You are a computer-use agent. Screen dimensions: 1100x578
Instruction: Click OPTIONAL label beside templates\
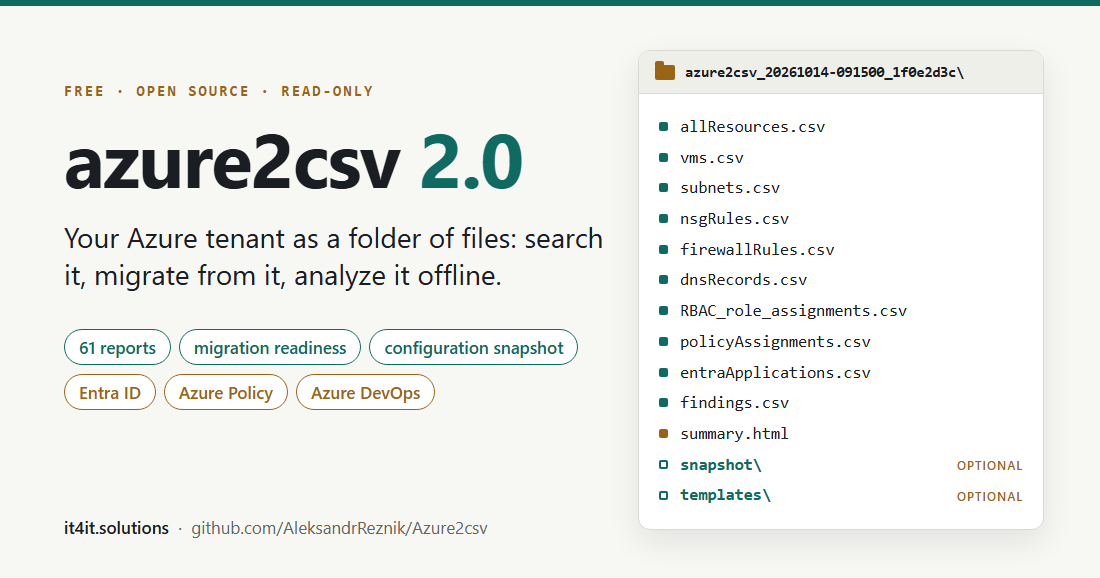pyautogui.click(x=989, y=497)
